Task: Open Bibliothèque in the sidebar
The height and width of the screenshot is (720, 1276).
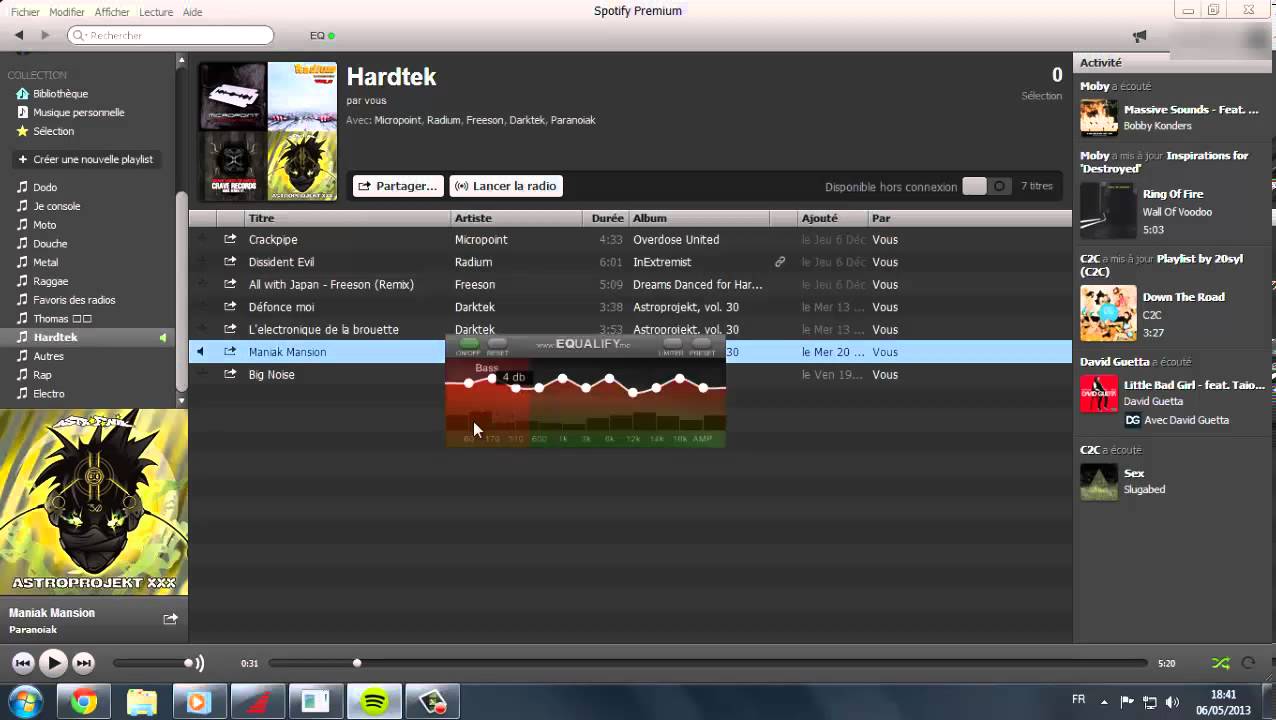Action: click(60, 93)
